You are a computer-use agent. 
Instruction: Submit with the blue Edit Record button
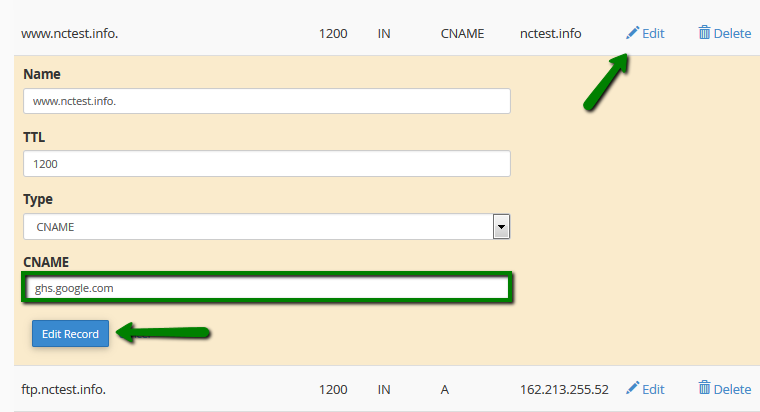click(x=70, y=333)
